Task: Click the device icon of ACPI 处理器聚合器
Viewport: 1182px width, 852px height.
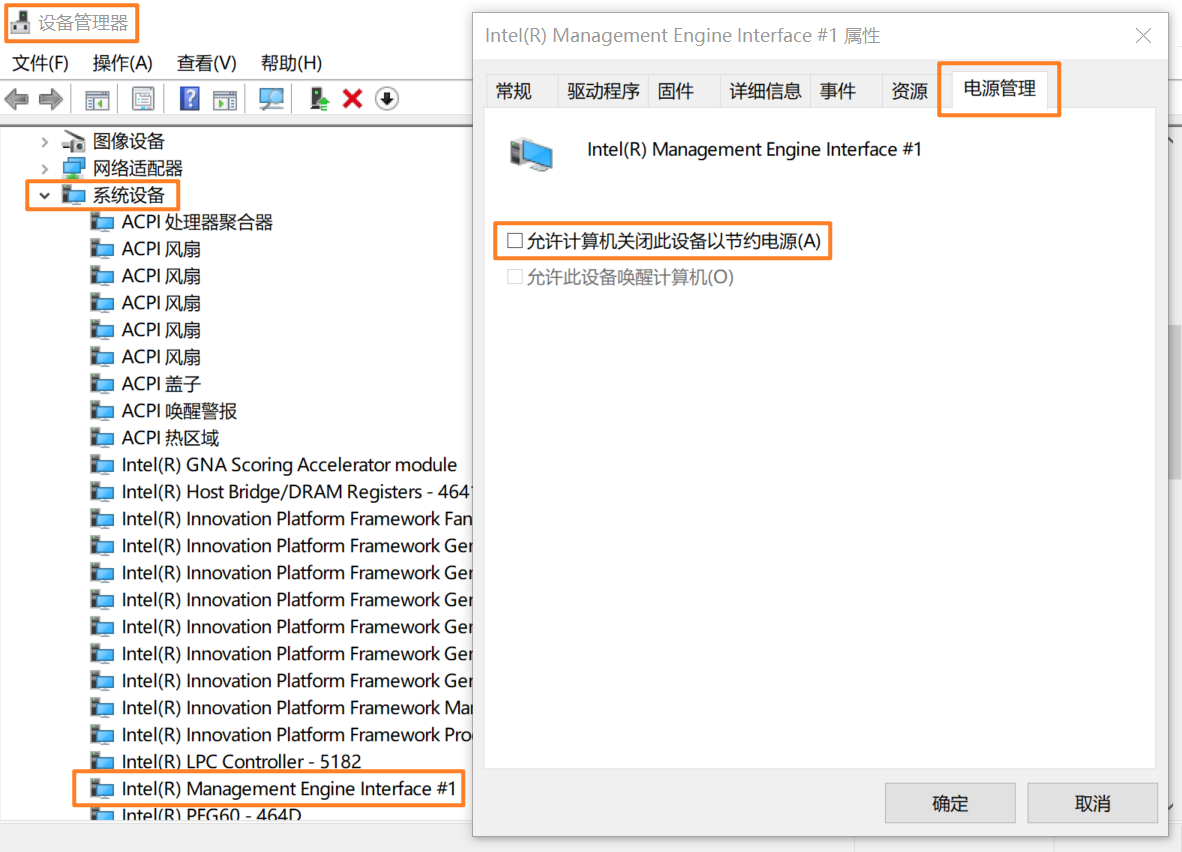Action: (x=102, y=222)
